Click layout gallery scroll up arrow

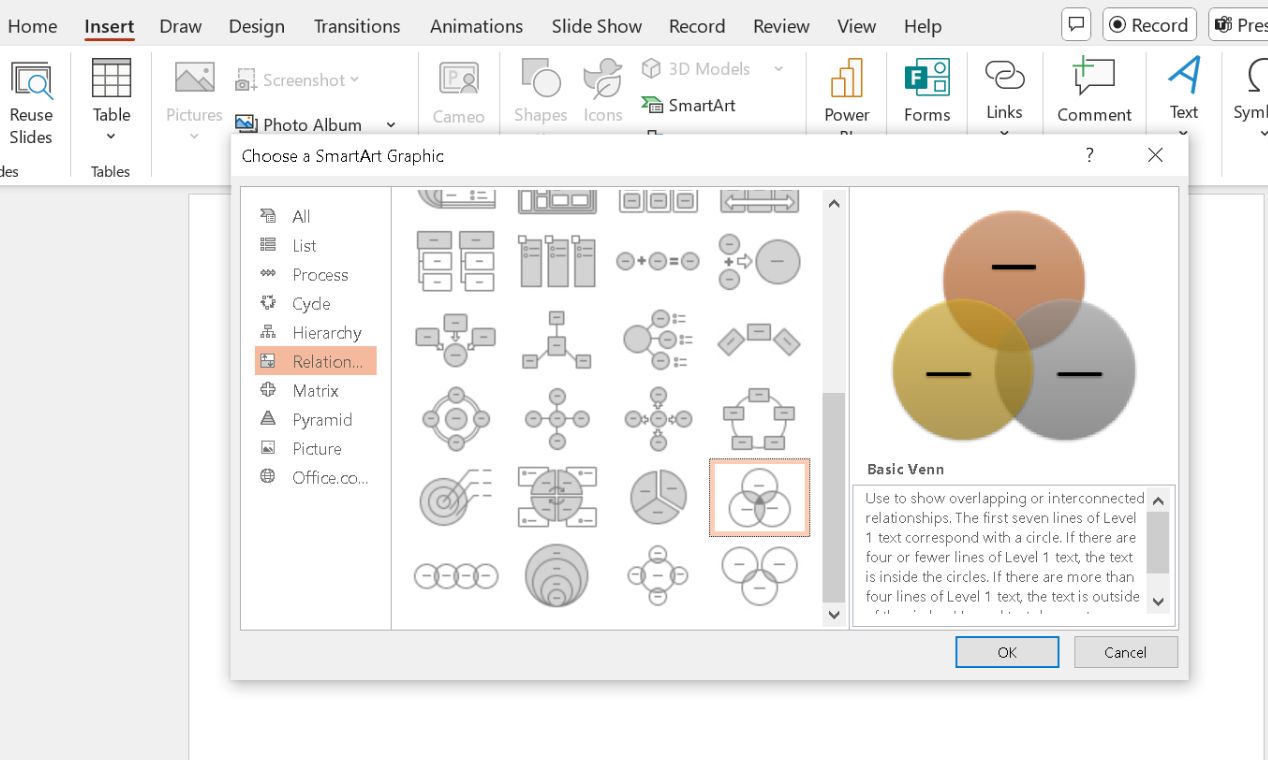(x=834, y=203)
